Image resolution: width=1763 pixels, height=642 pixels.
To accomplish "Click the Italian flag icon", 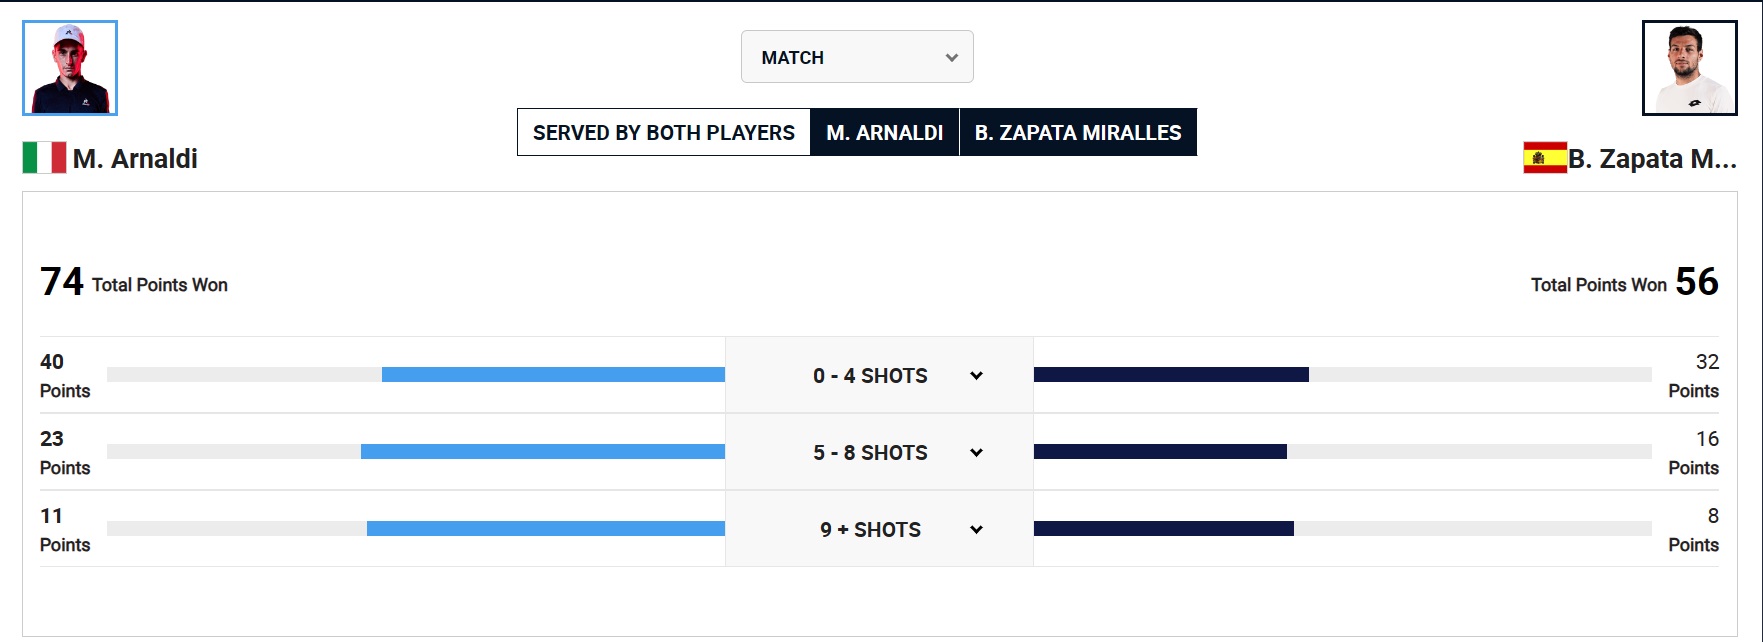I will coord(44,158).
